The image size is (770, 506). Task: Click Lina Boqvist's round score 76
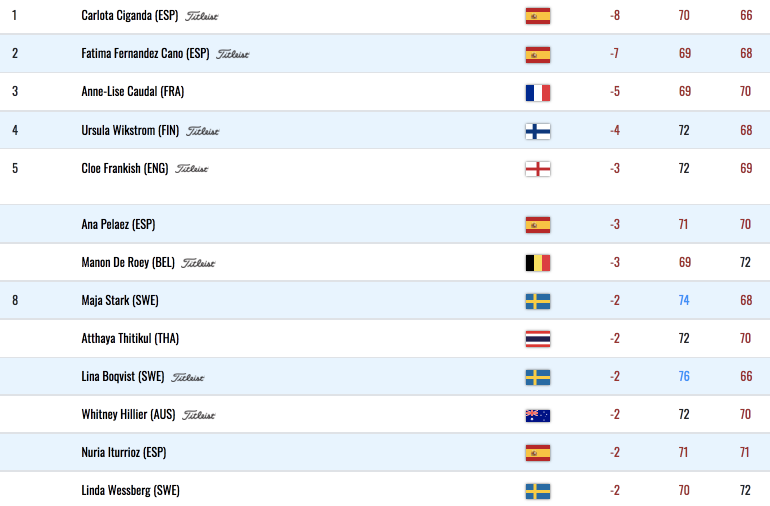click(x=684, y=376)
